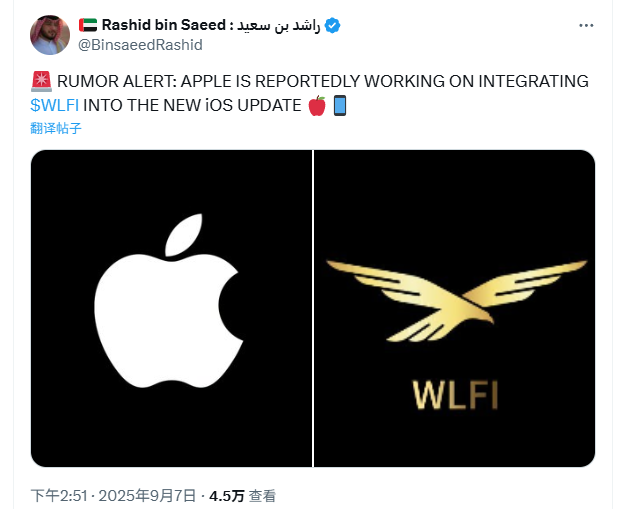625x509 pixels.
Task: Click Rashid bin Saeed's profile avatar
Action: (50, 35)
